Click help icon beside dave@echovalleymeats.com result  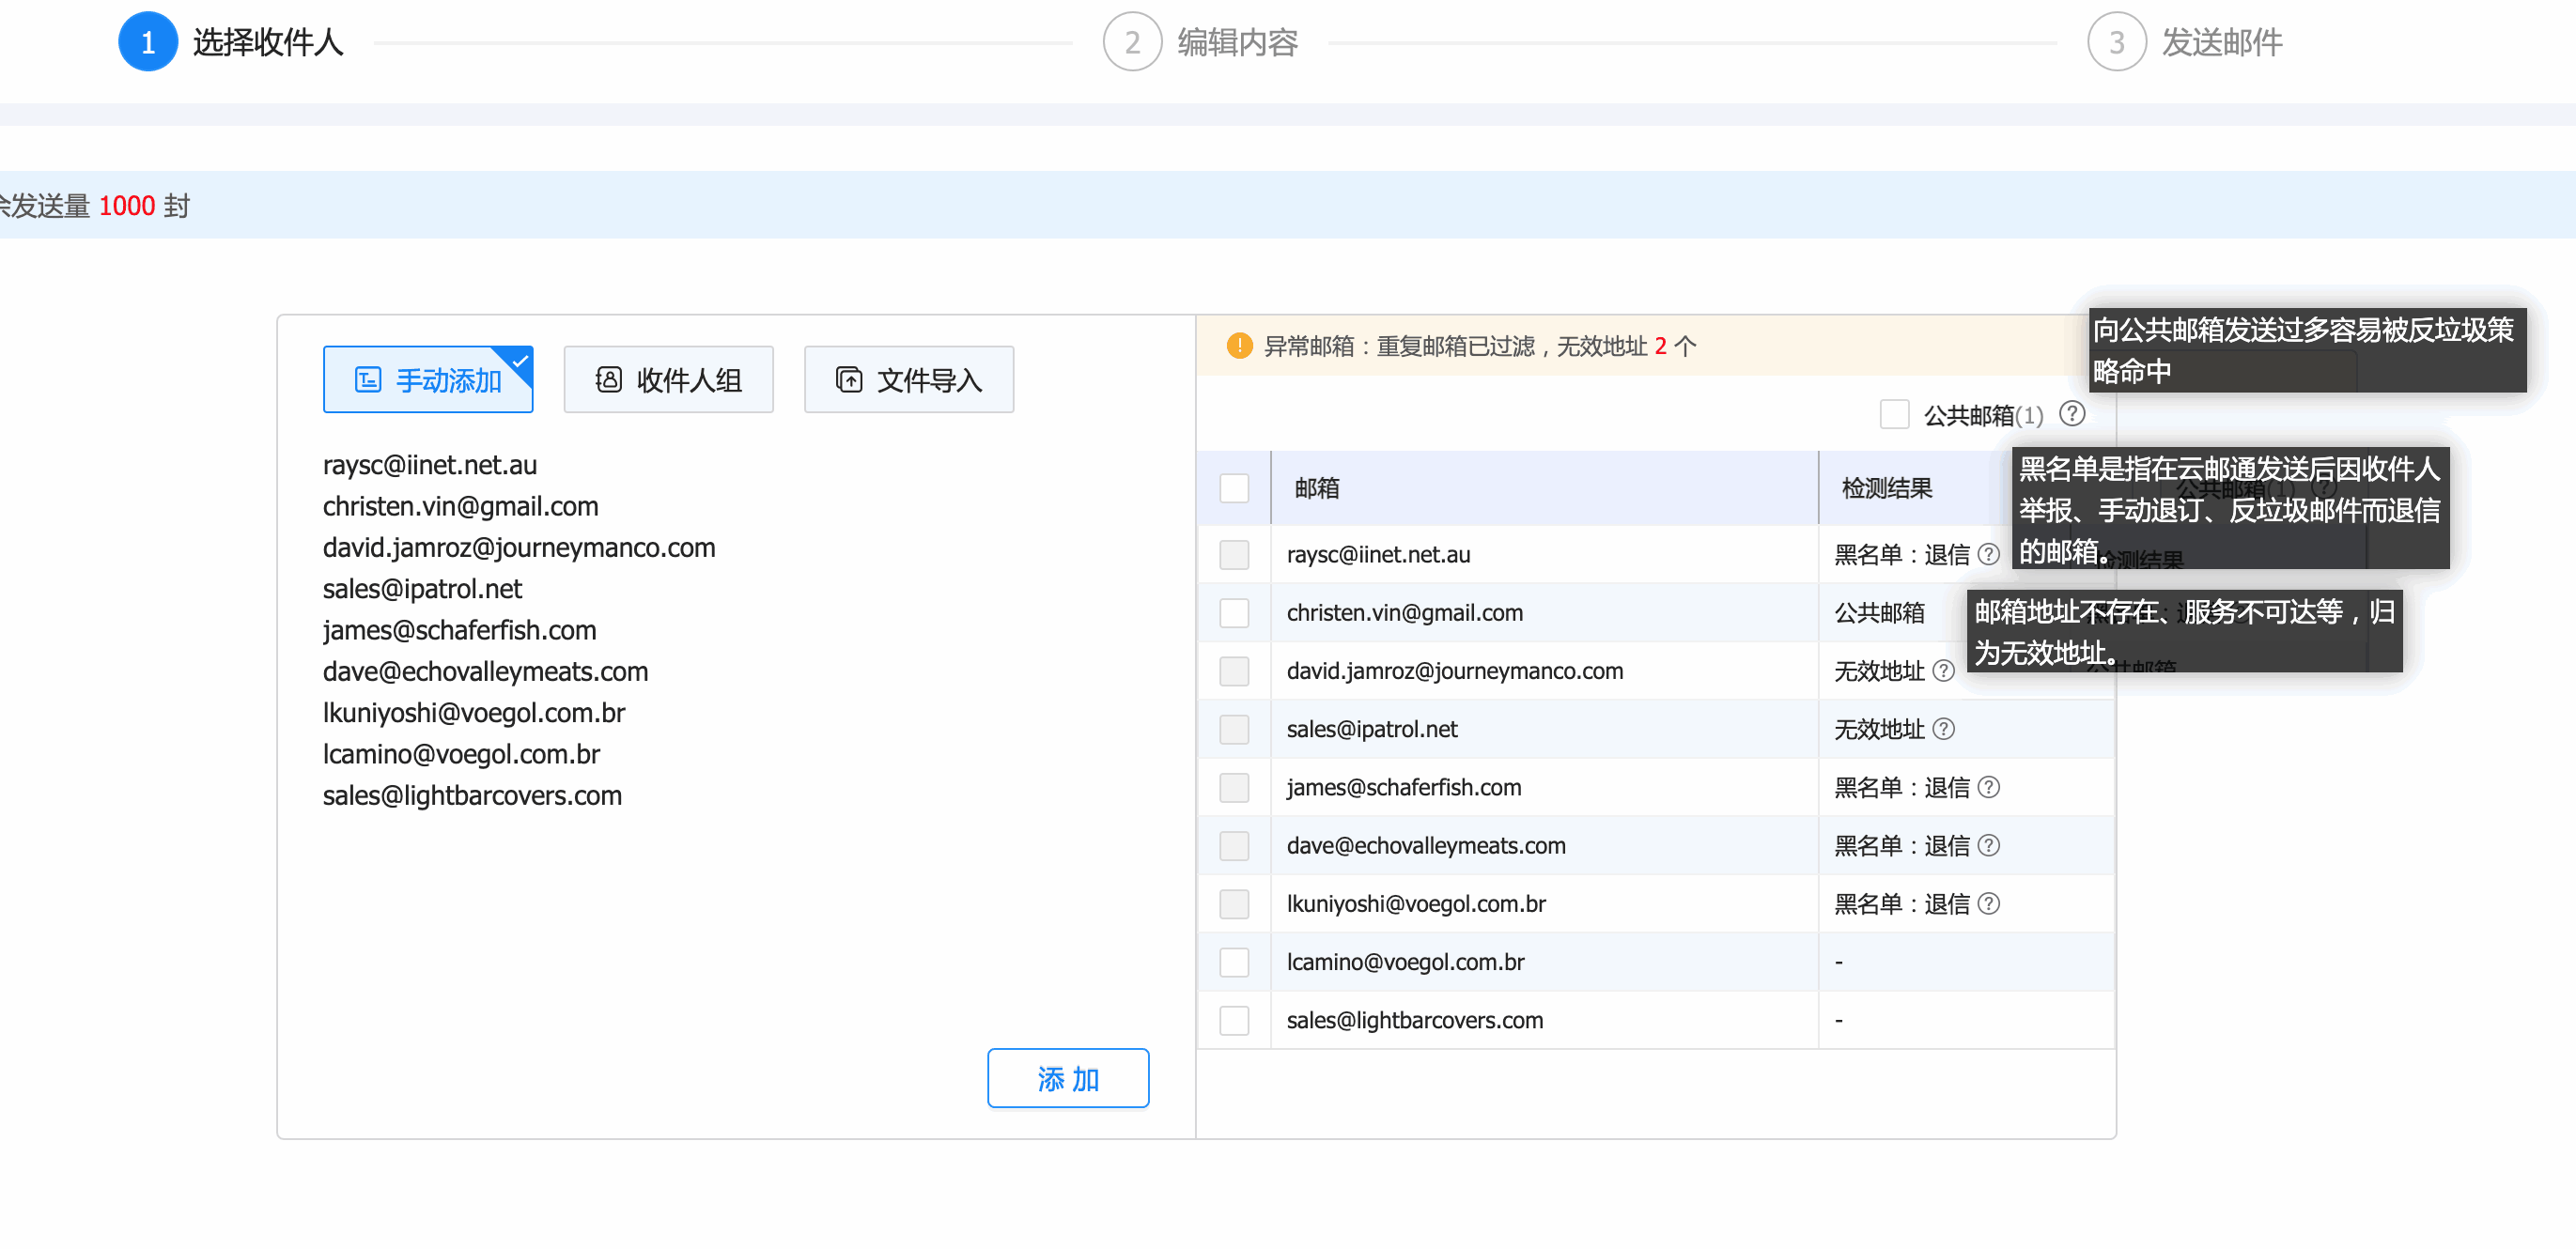tap(1989, 845)
